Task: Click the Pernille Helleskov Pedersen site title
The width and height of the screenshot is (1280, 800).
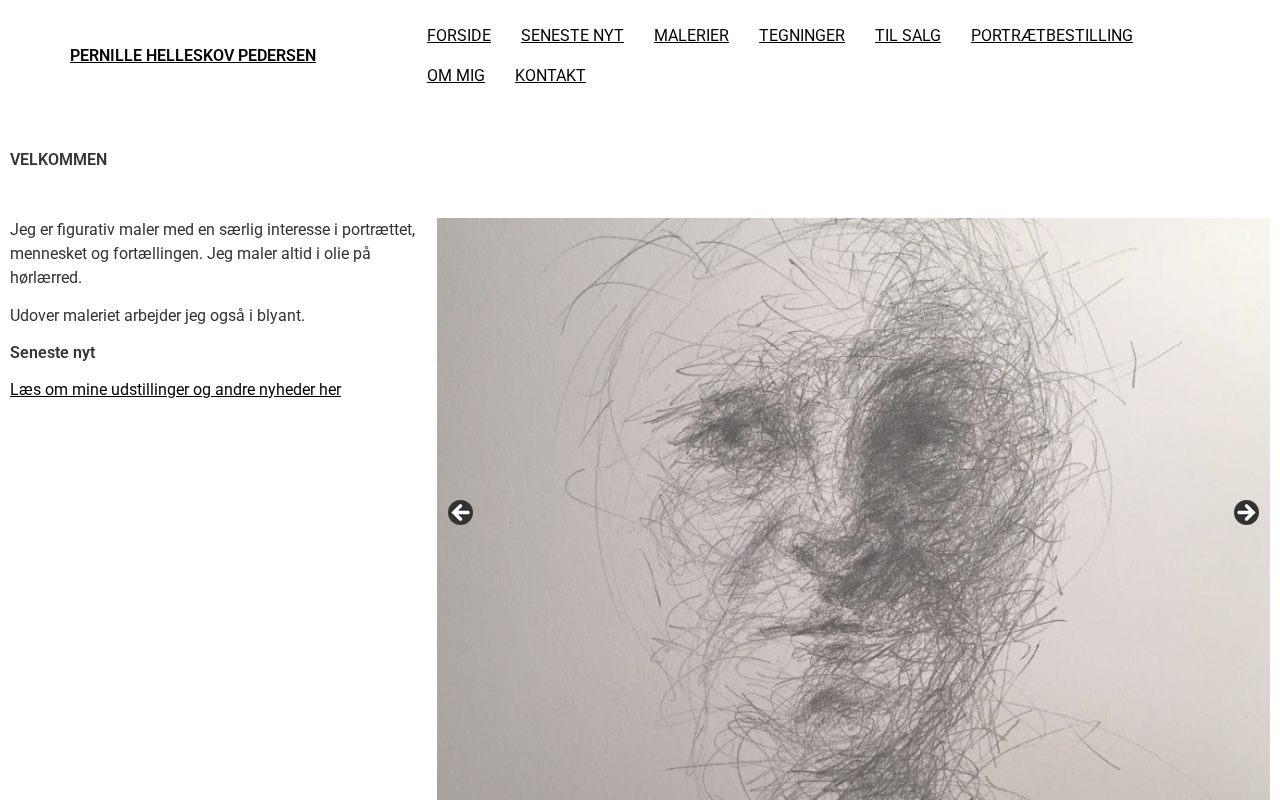Action: click(x=193, y=56)
